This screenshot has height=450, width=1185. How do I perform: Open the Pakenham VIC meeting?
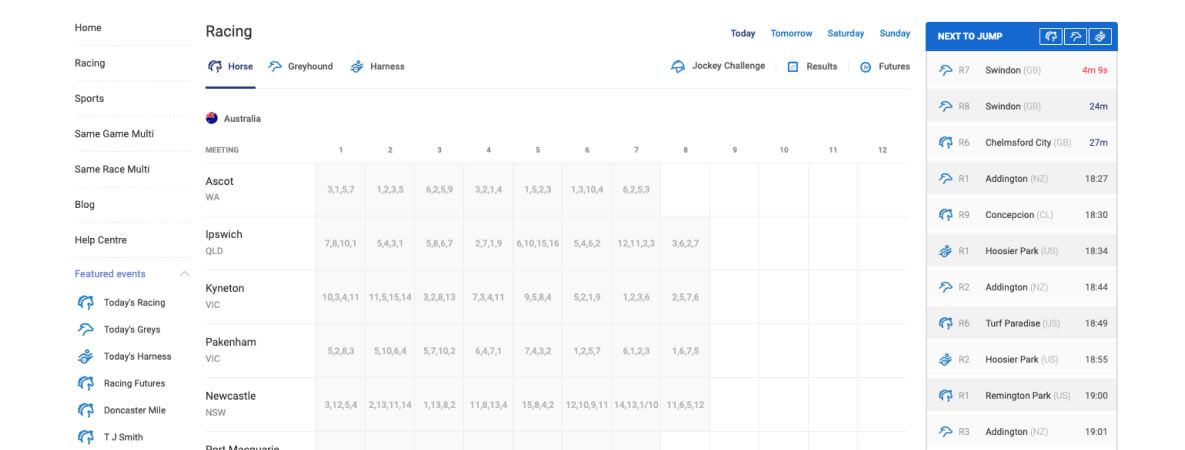point(231,350)
